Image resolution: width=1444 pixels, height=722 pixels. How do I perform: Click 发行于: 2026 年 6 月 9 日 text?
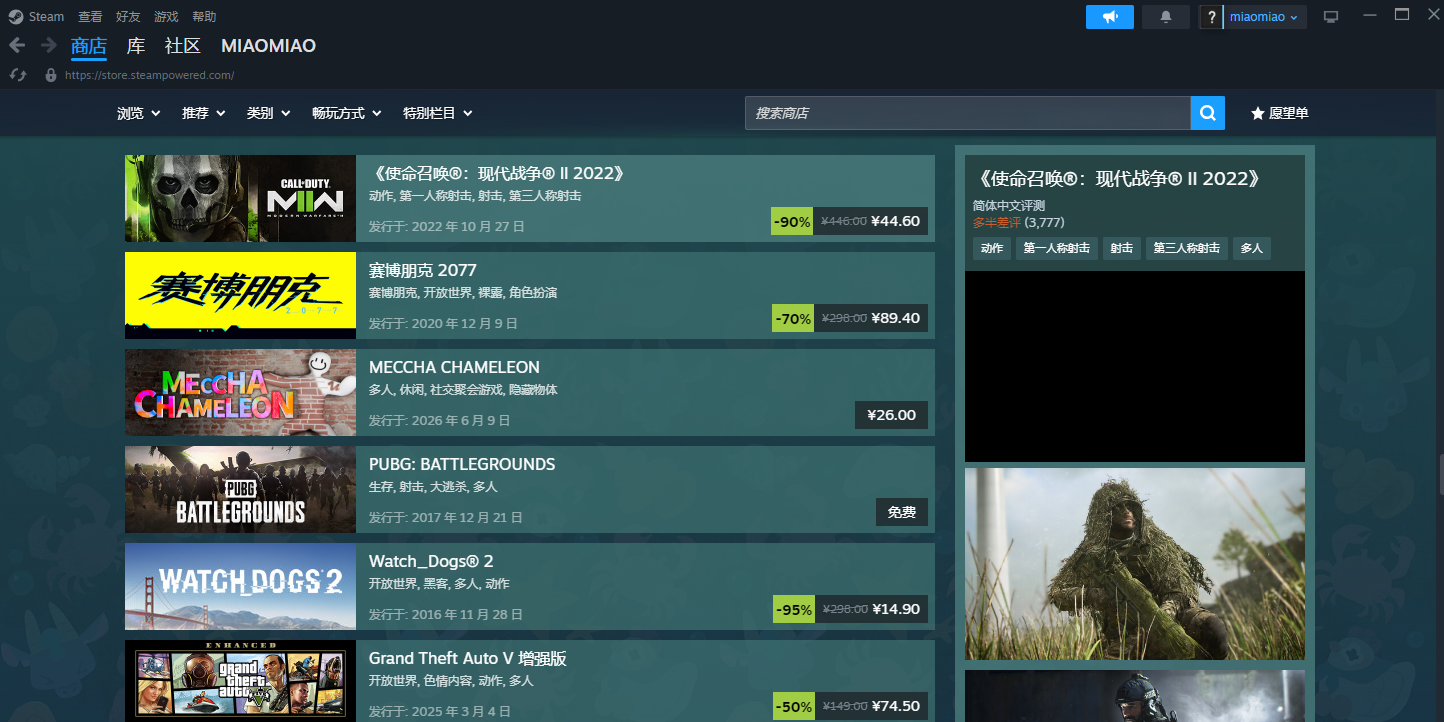439,420
